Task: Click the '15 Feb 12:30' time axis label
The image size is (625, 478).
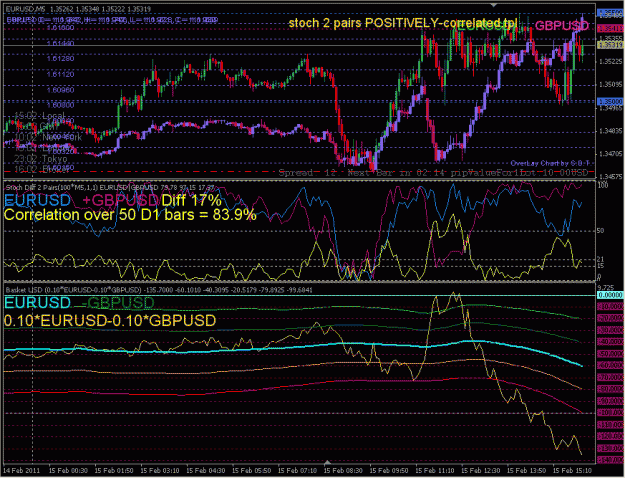Action: (479, 470)
